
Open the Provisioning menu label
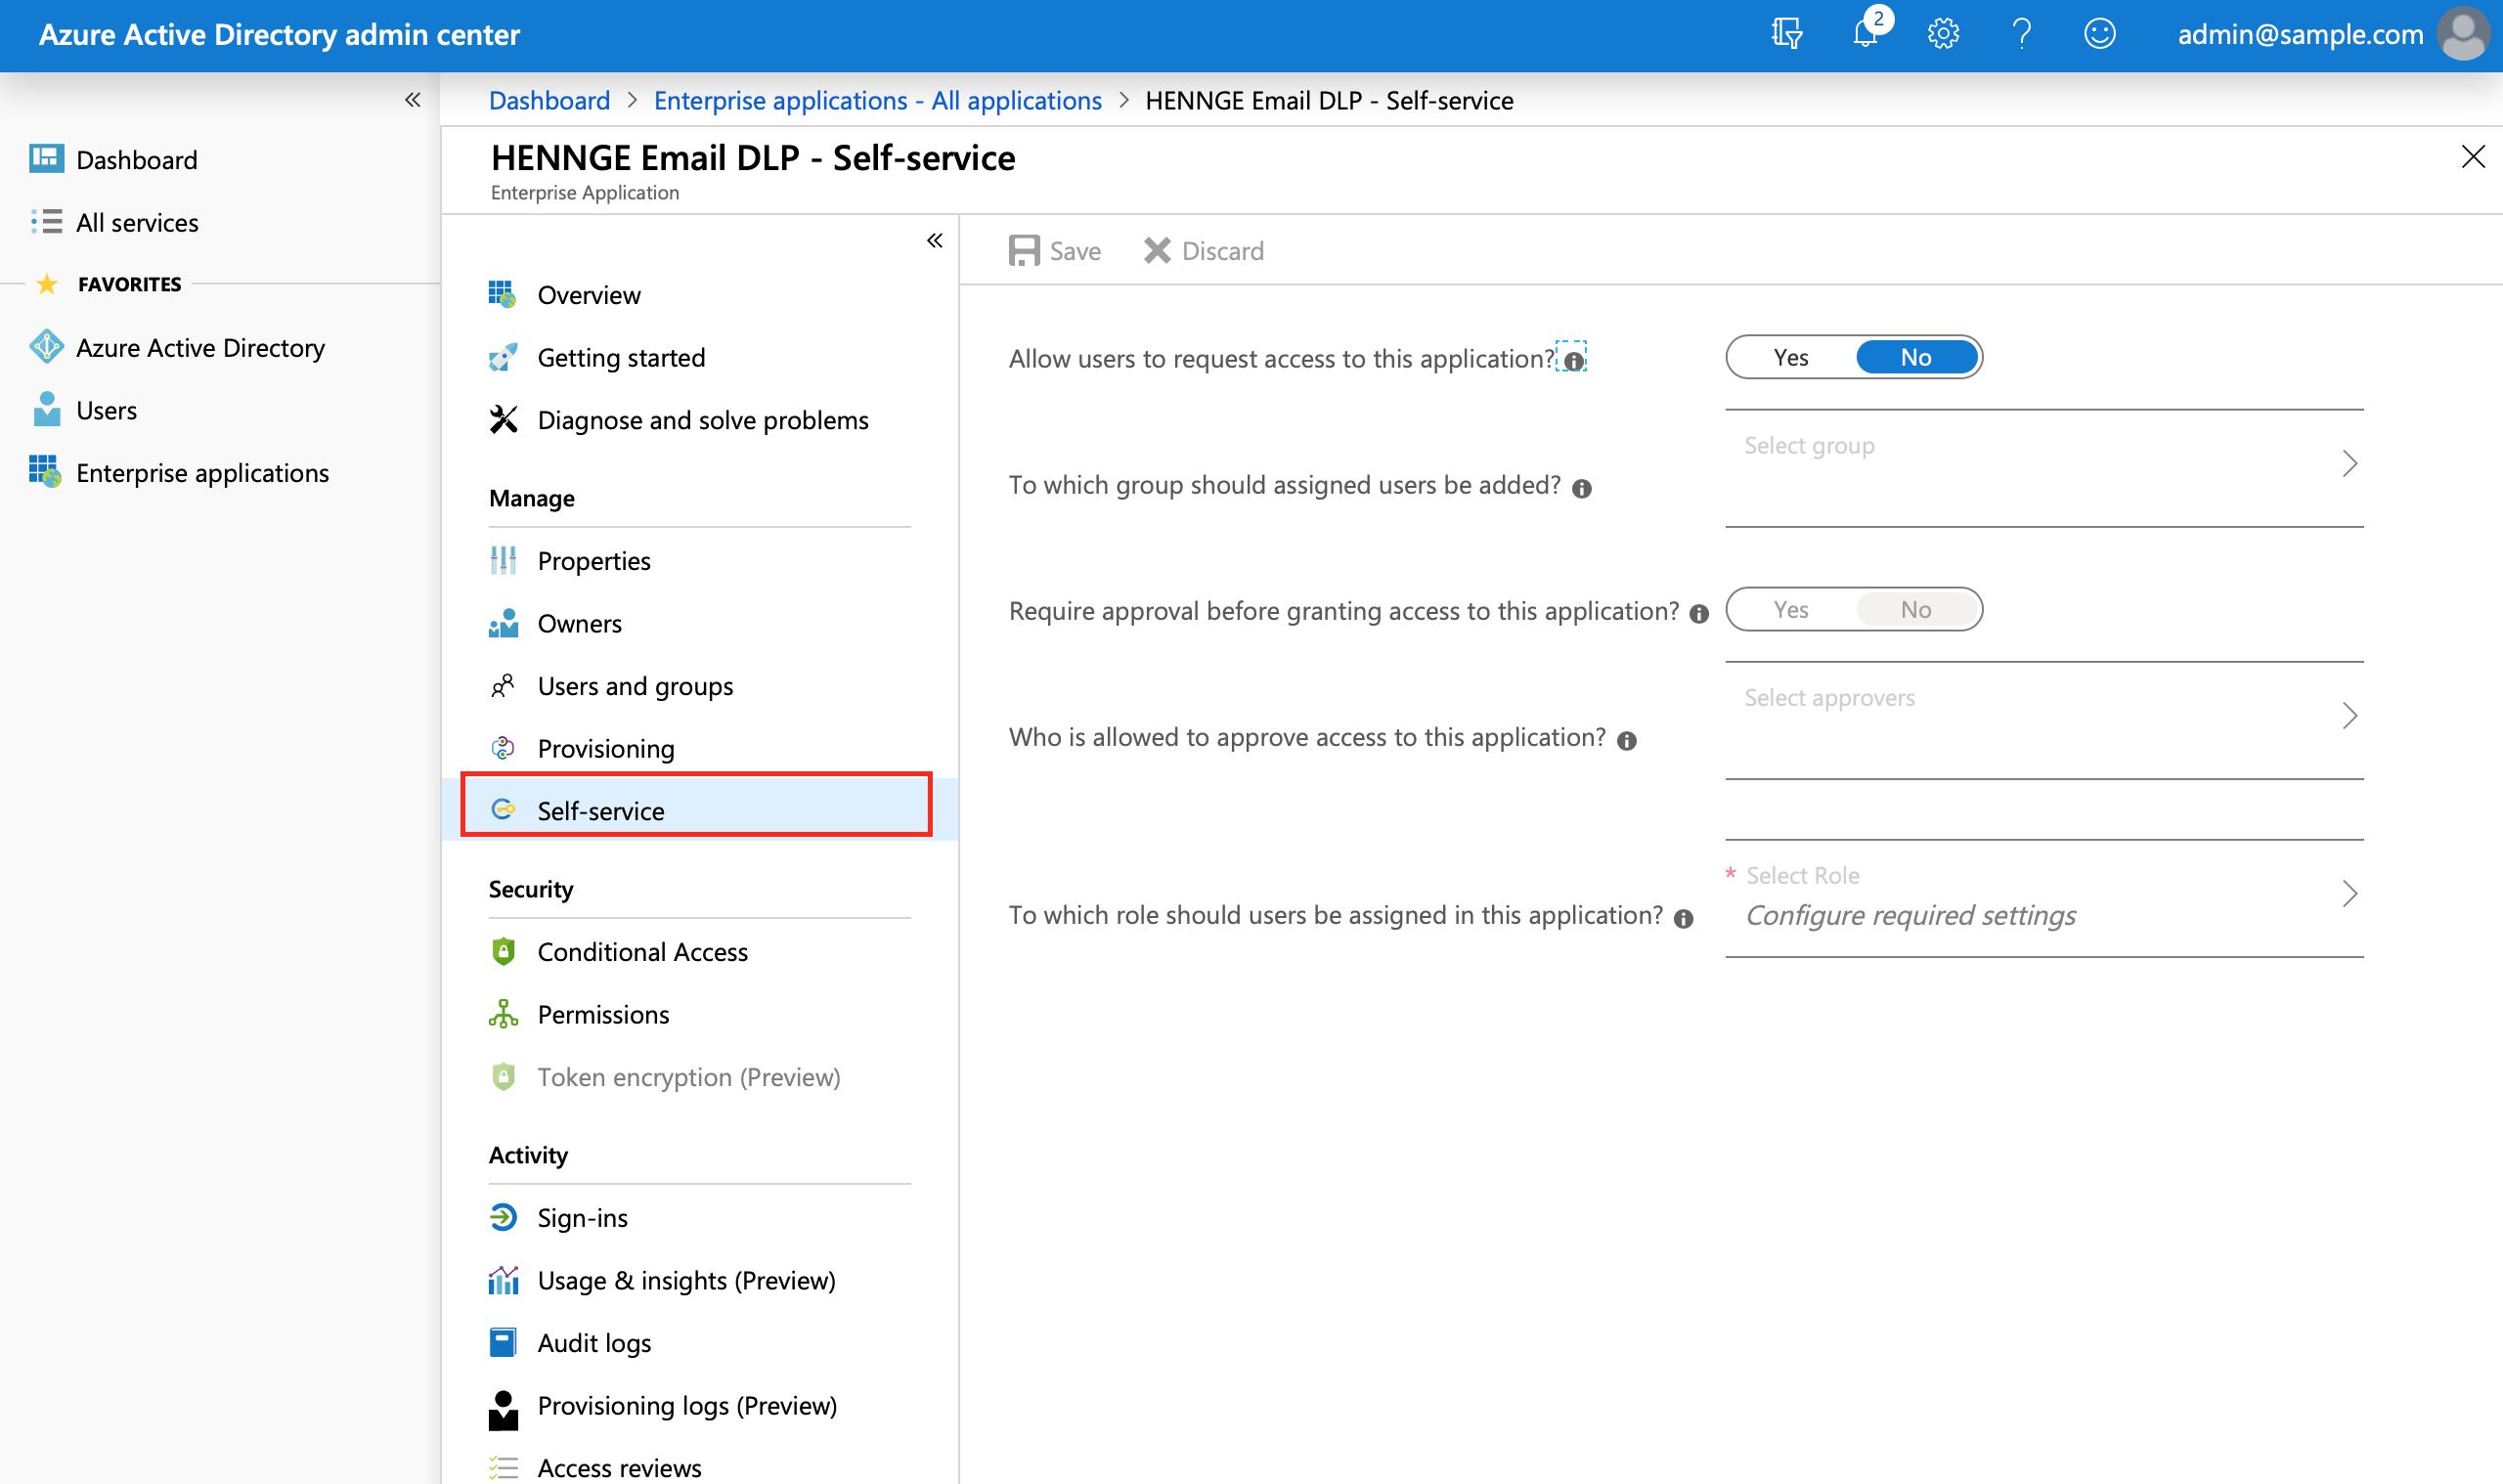[x=606, y=748]
